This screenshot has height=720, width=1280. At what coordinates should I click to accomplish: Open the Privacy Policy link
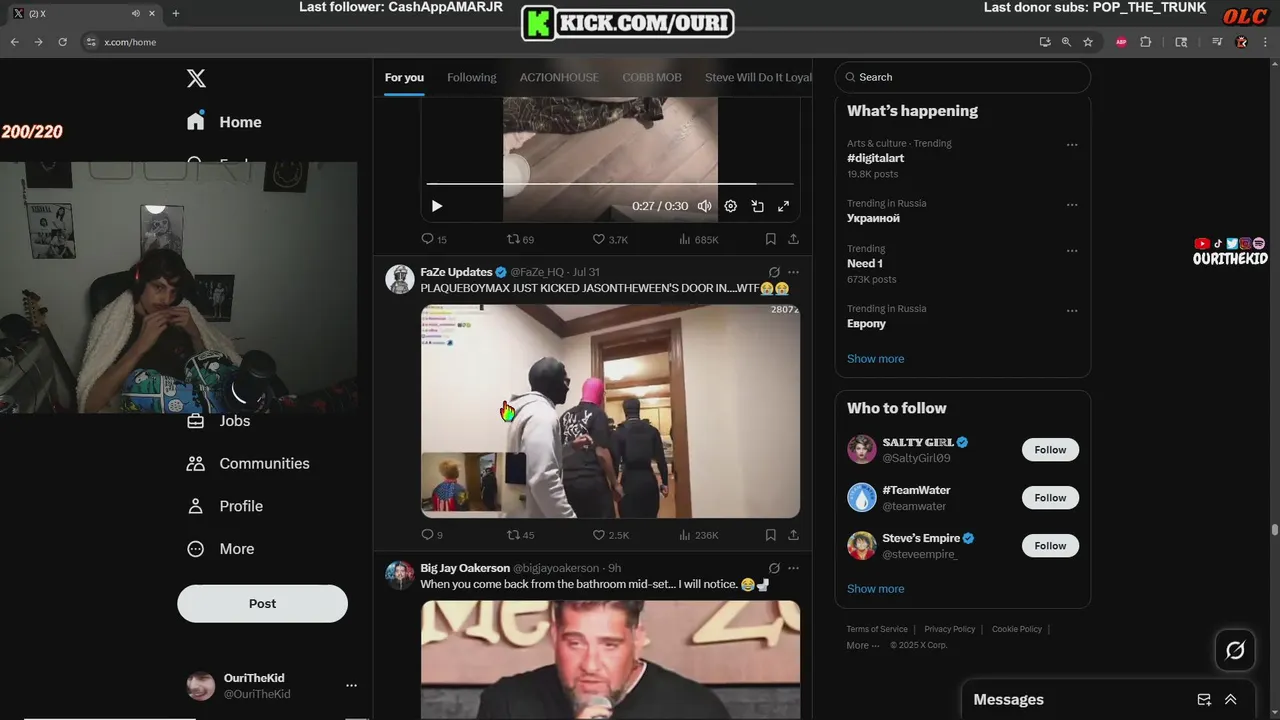[x=950, y=629]
